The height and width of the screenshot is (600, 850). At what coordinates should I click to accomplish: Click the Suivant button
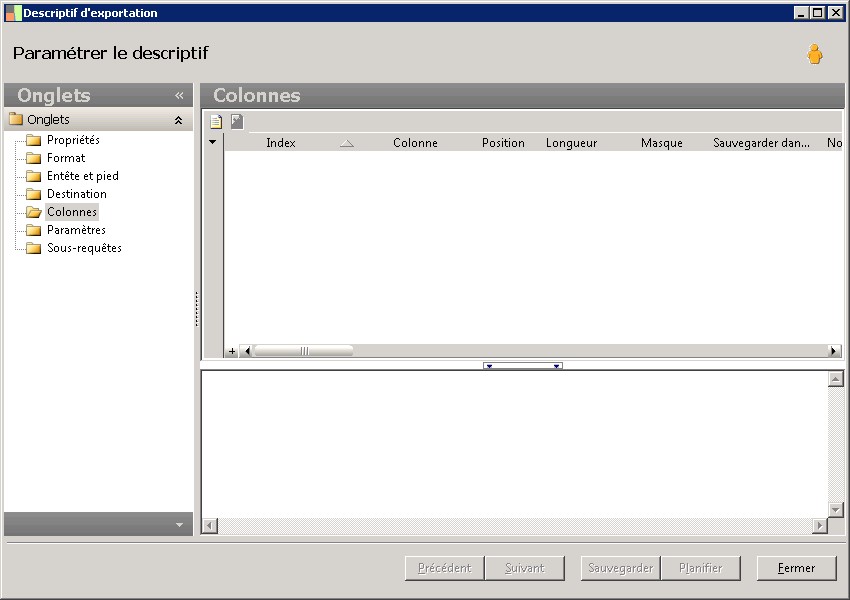click(x=524, y=568)
